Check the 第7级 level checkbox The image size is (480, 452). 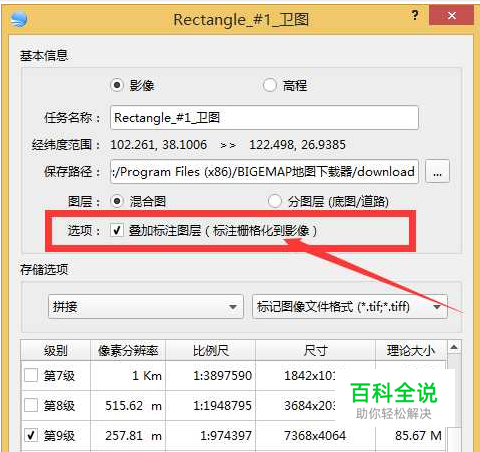(x=31, y=376)
